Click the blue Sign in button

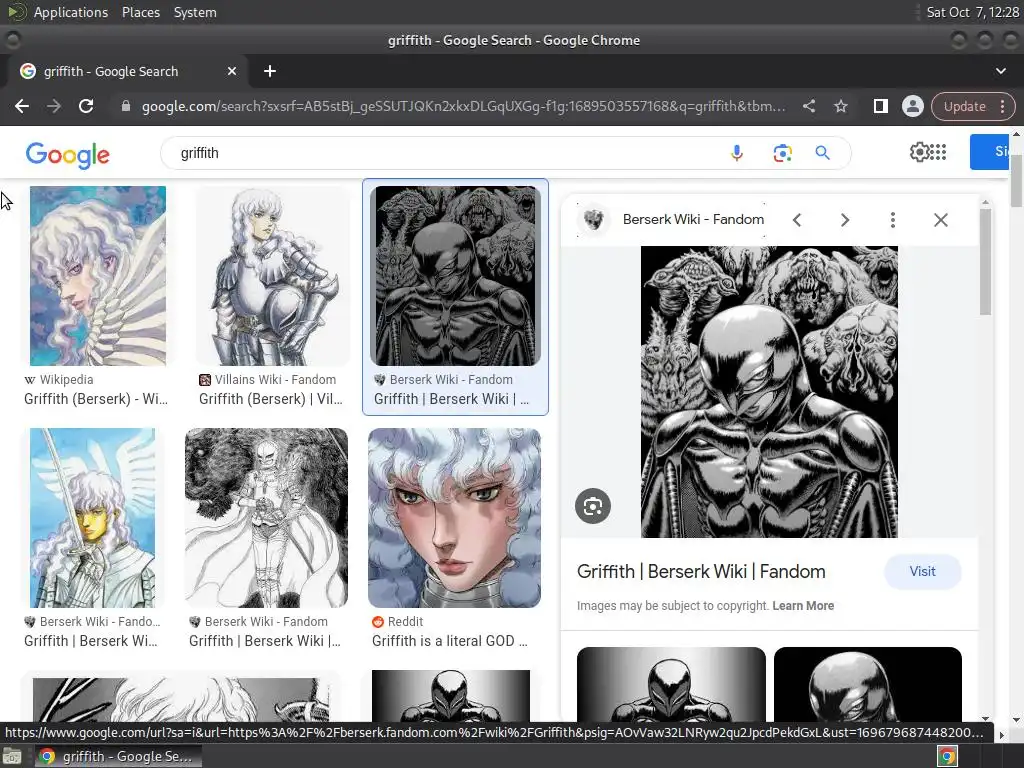tap(990, 152)
